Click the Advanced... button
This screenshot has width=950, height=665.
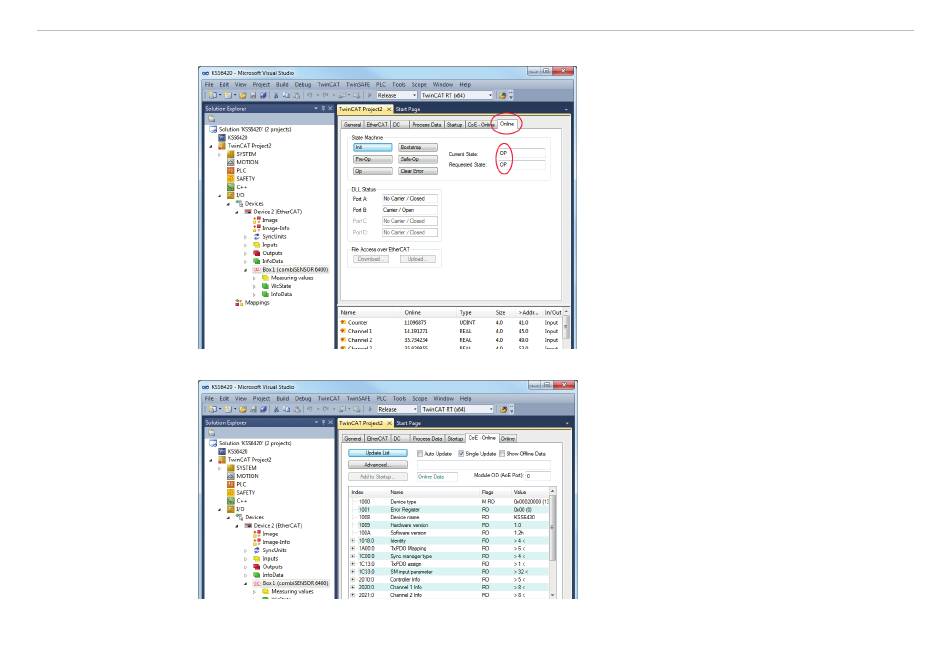[378, 465]
